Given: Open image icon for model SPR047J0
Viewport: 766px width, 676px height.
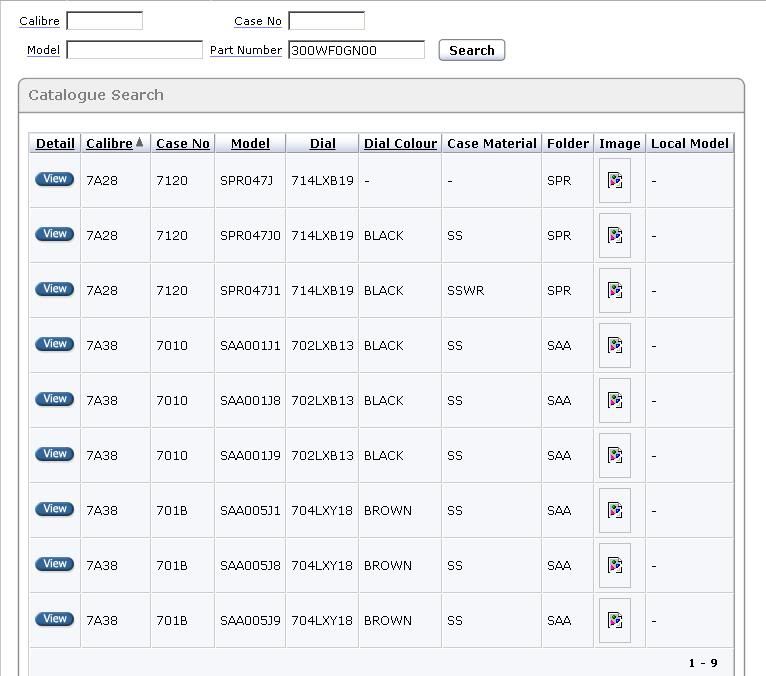Looking at the screenshot, I should click(615, 236).
